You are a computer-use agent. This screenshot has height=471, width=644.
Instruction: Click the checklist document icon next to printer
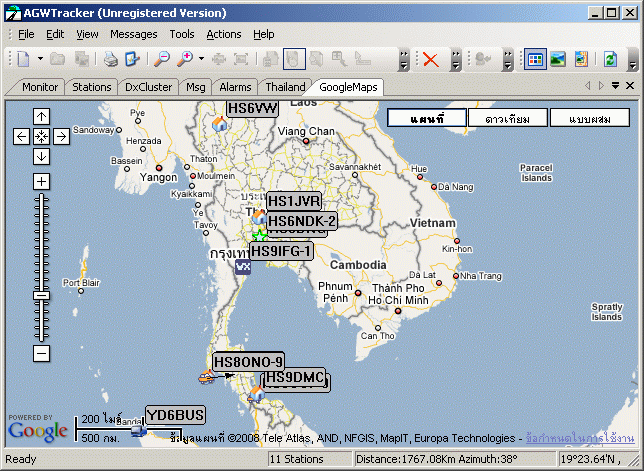point(132,59)
